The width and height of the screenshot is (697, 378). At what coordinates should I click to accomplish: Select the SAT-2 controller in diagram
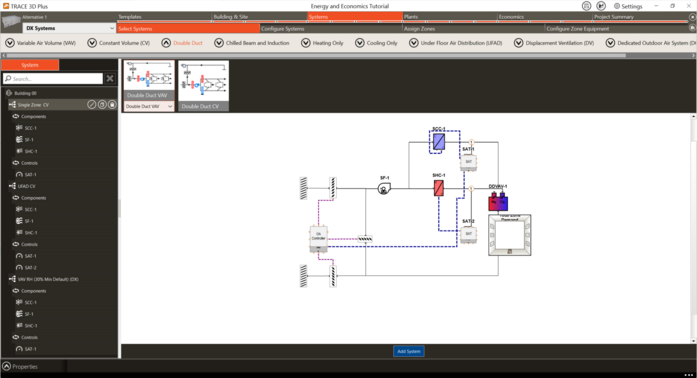click(x=469, y=234)
